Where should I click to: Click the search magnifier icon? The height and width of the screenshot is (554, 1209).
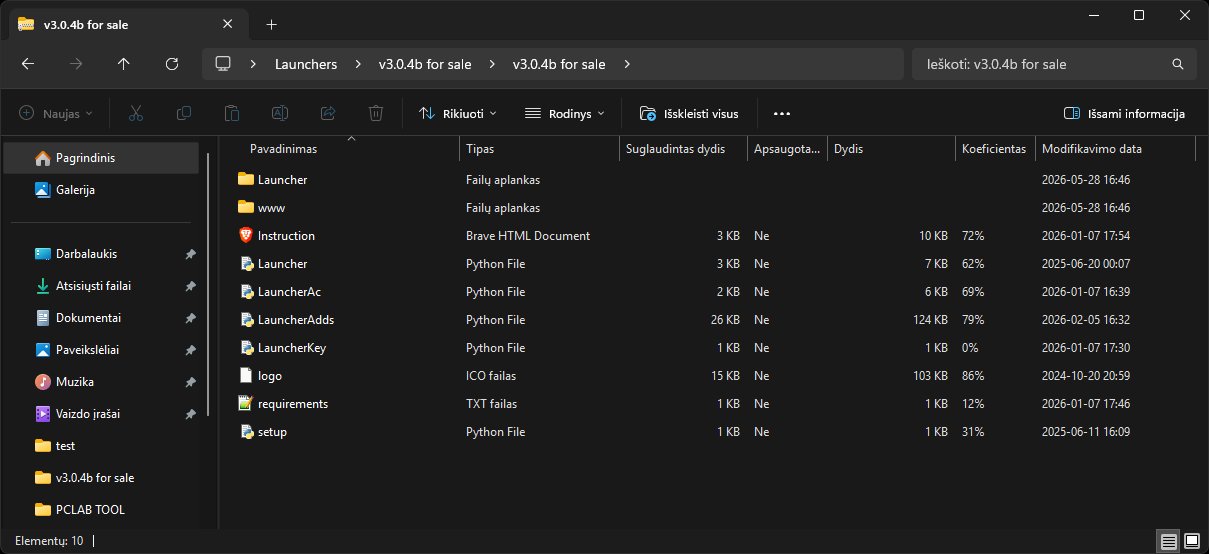1178,64
